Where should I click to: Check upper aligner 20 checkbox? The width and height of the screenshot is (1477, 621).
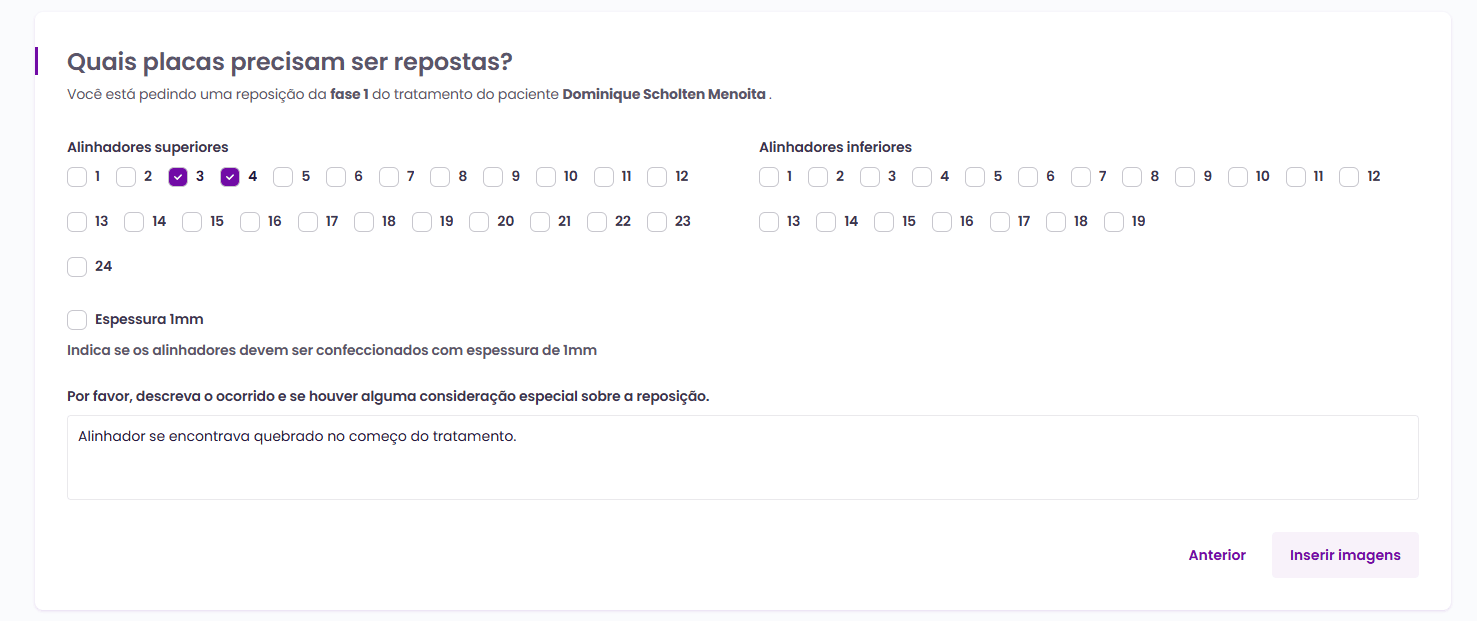click(479, 222)
